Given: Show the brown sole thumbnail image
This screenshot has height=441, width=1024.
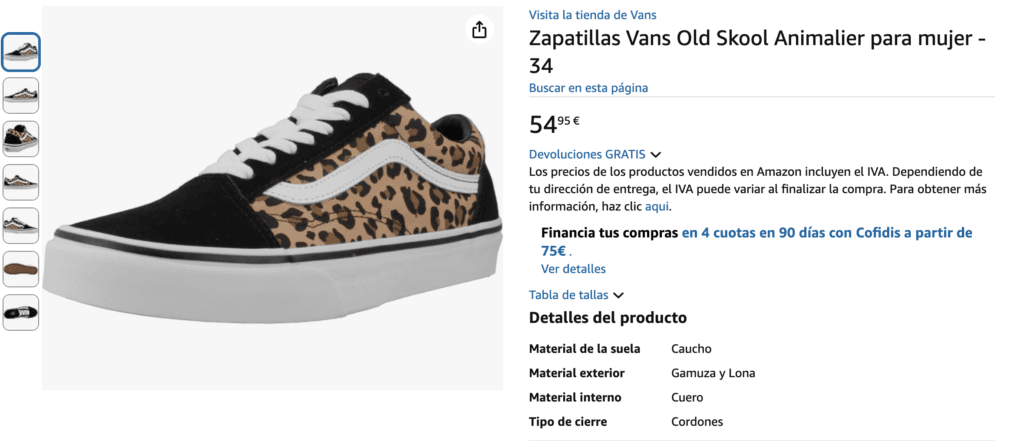Looking at the screenshot, I should click(21, 269).
